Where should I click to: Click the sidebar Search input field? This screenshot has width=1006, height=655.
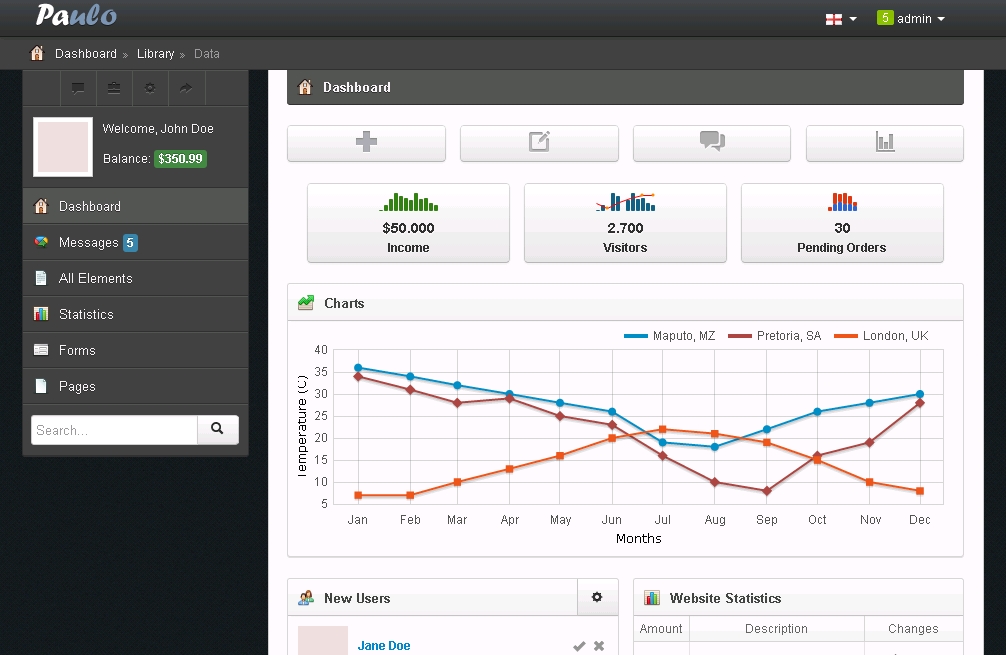coord(114,430)
